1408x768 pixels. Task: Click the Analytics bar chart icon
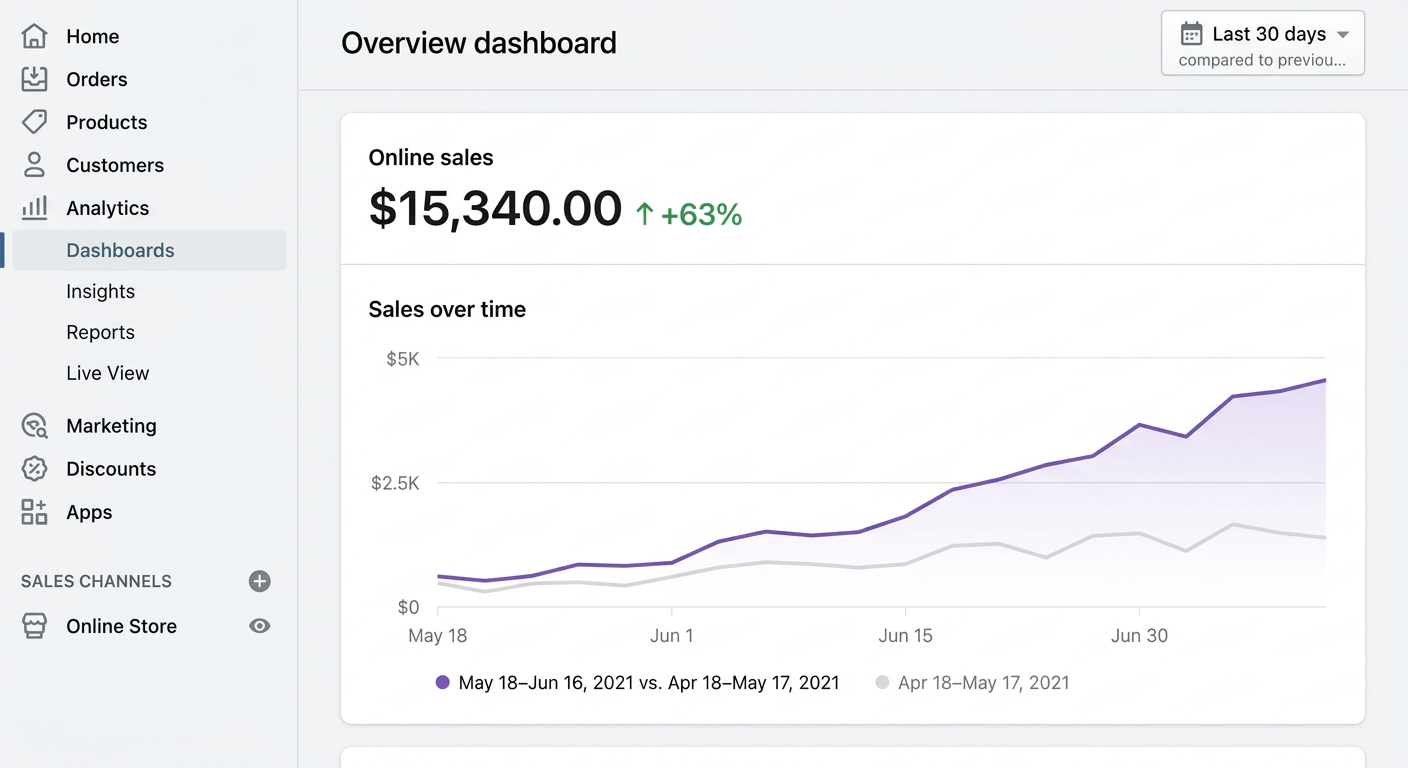(x=34, y=208)
